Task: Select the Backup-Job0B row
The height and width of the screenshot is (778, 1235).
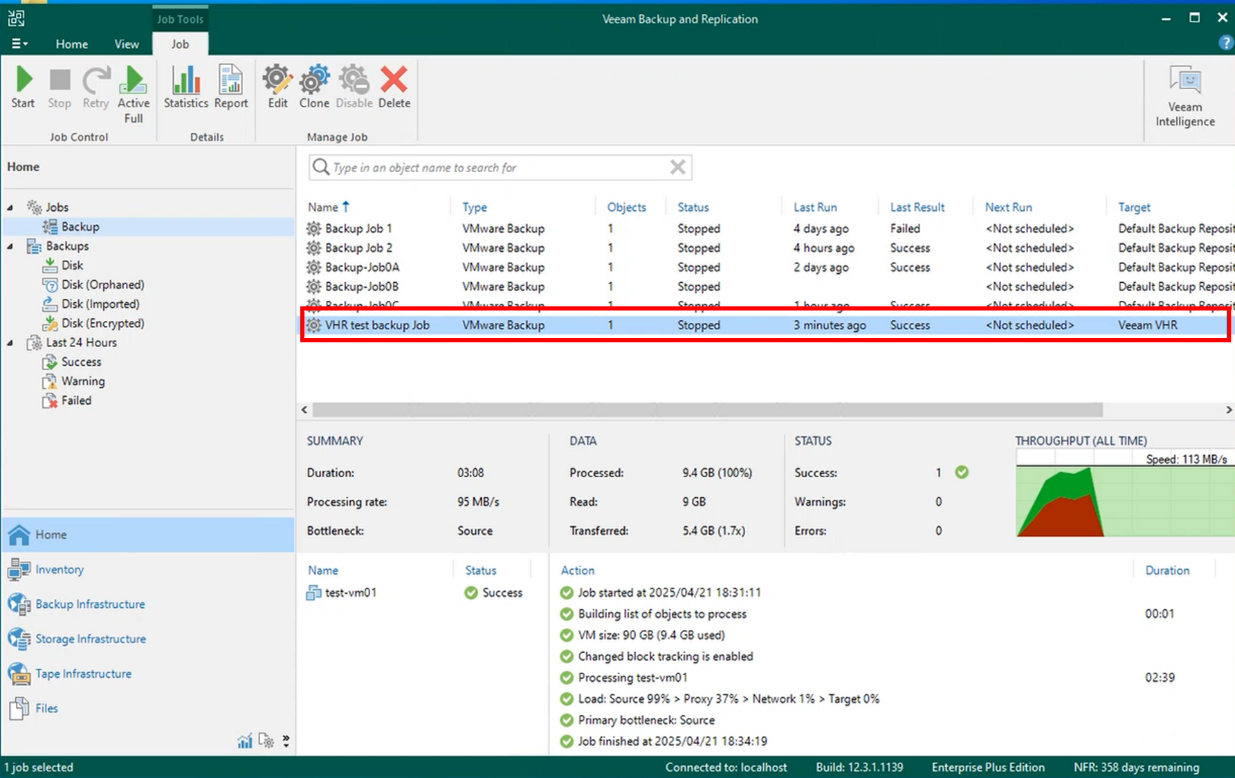Action: tap(768, 286)
